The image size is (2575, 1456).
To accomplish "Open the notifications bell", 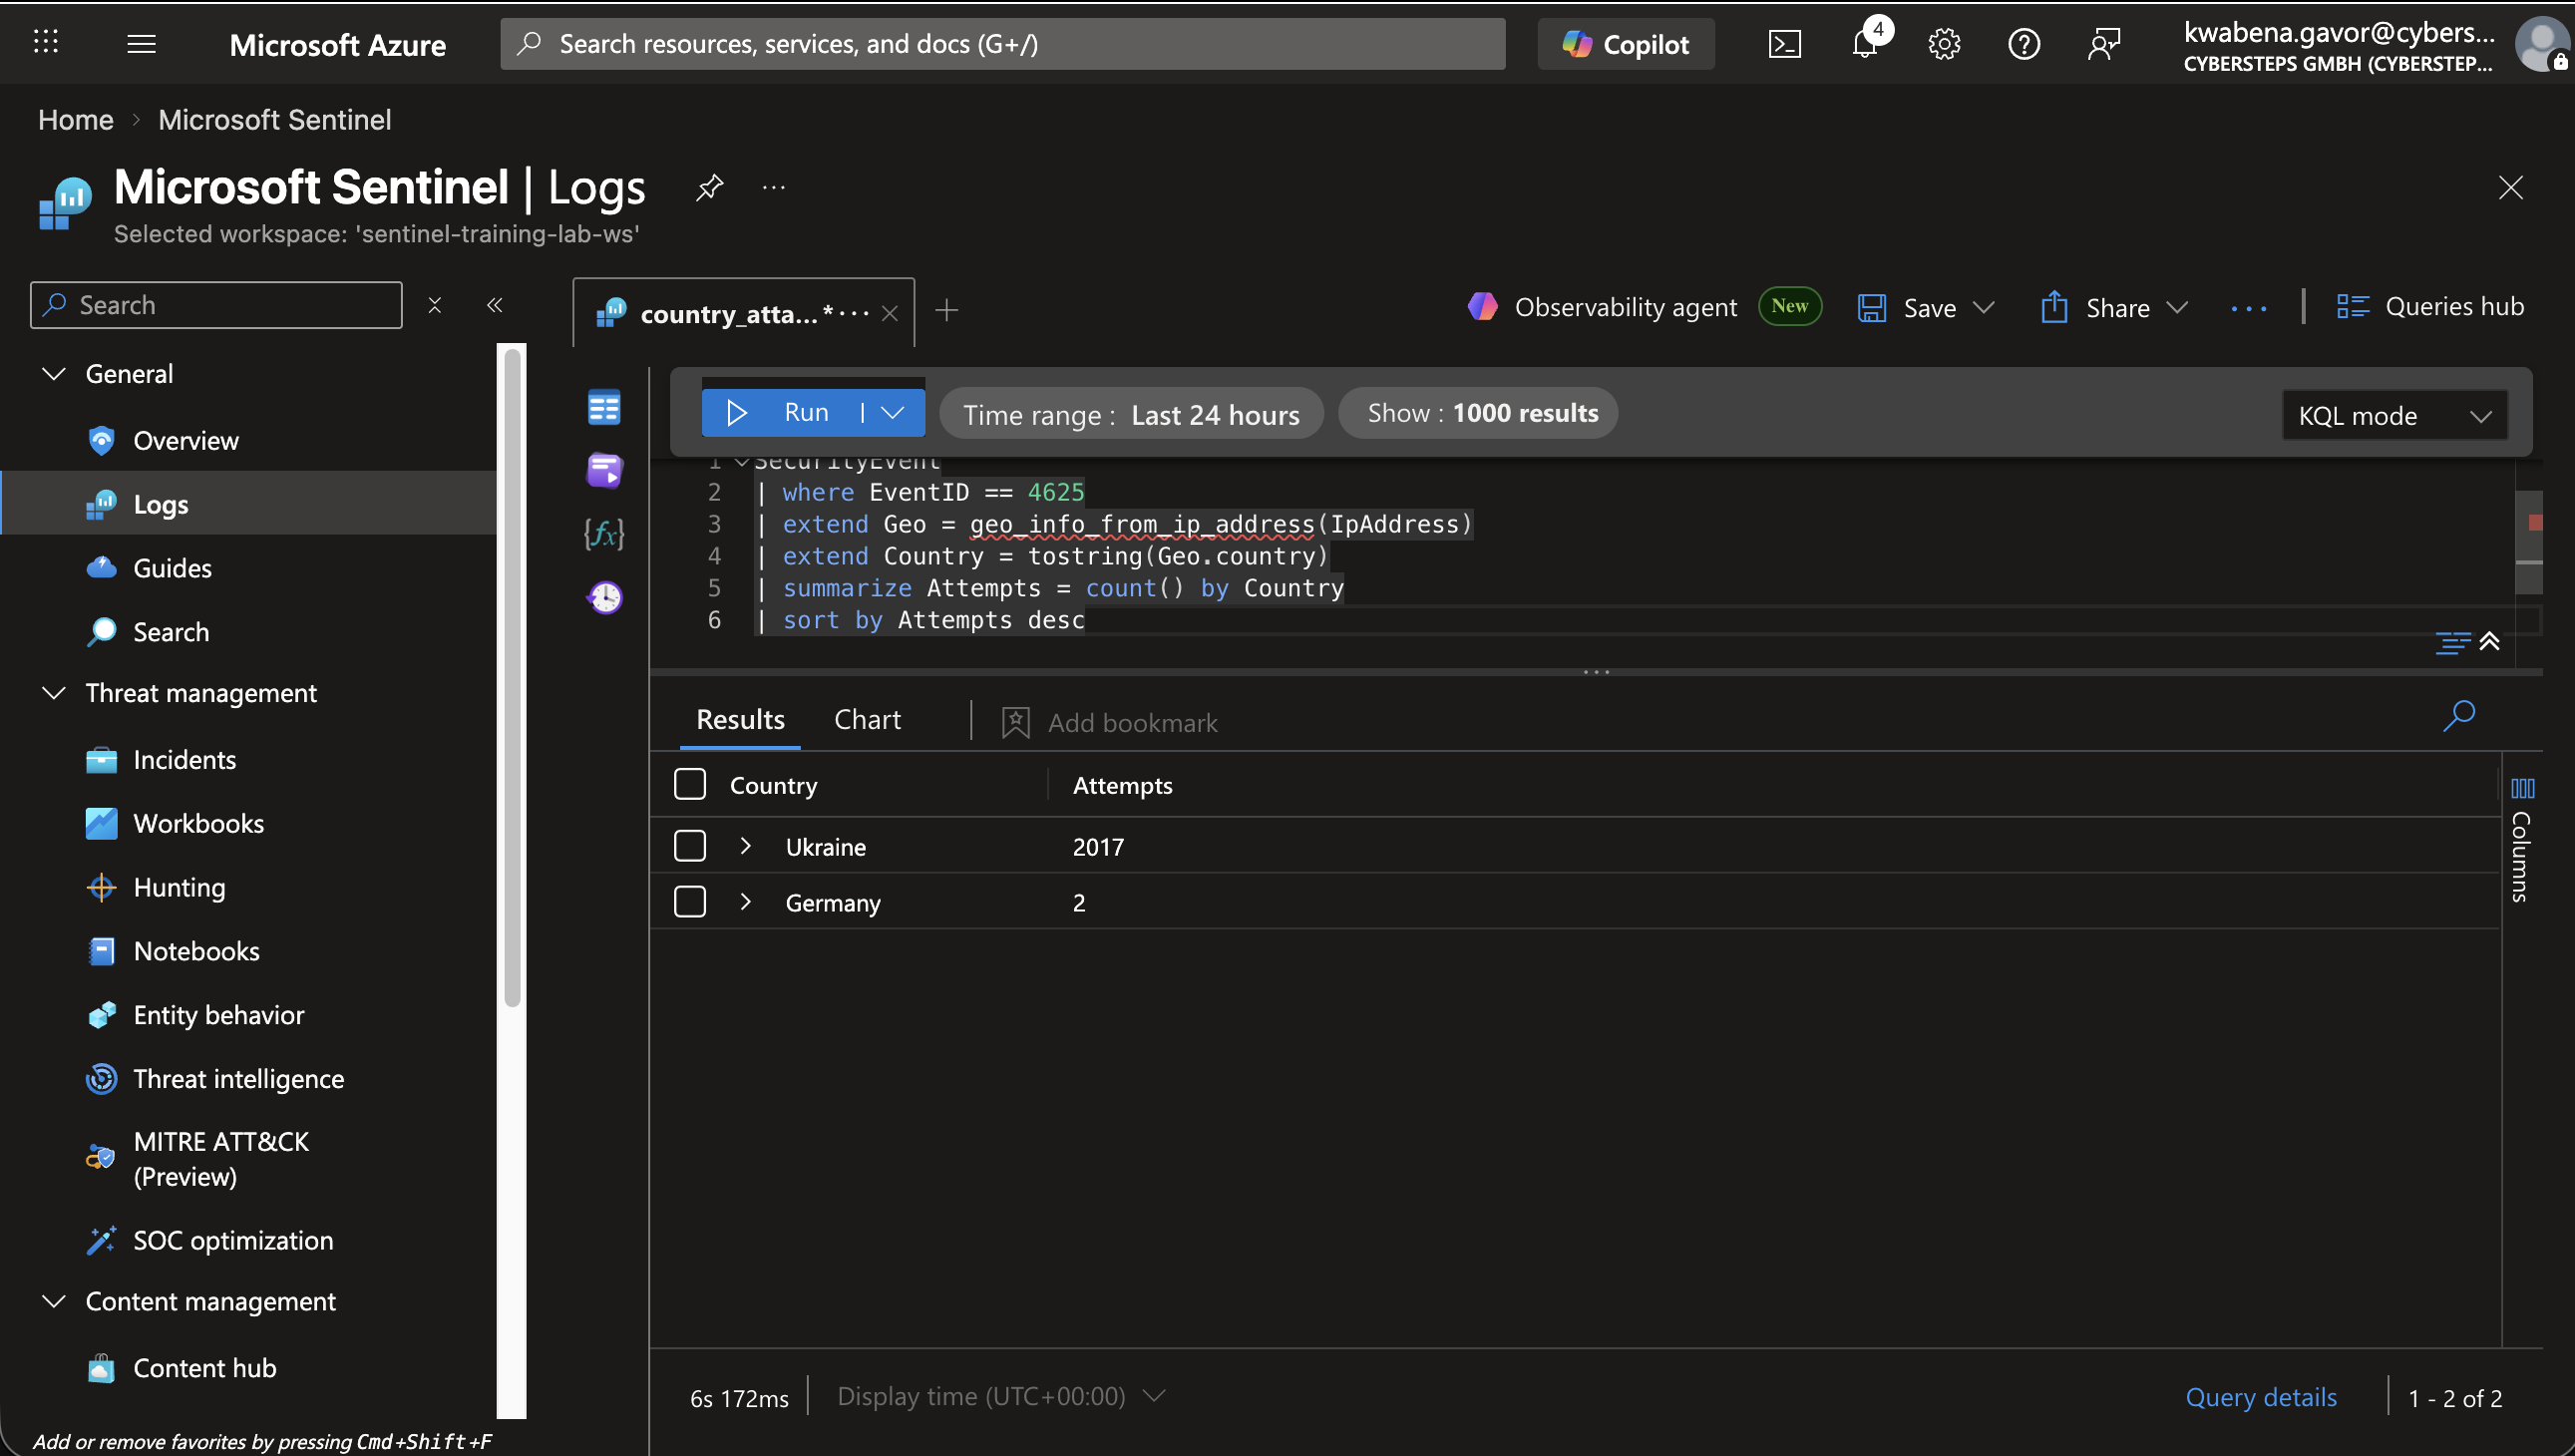I will 1864,44.
